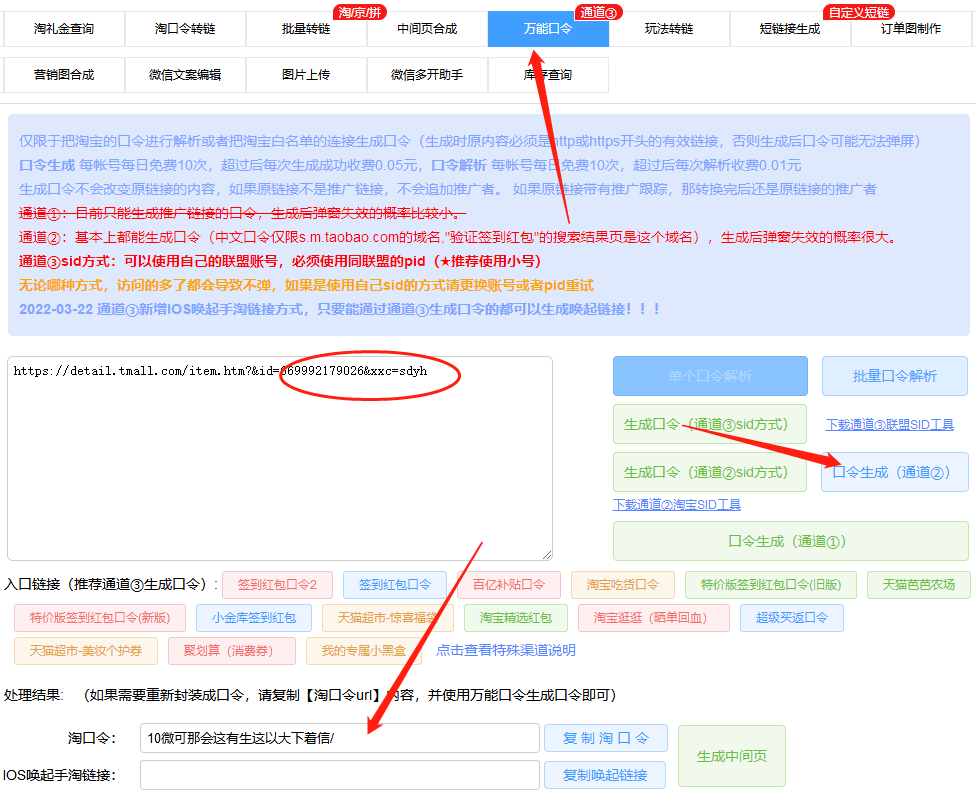Viewport: 976px width, 810px height.
Task: Select 我的专属小黑盒 button
Action: [x=364, y=651]
